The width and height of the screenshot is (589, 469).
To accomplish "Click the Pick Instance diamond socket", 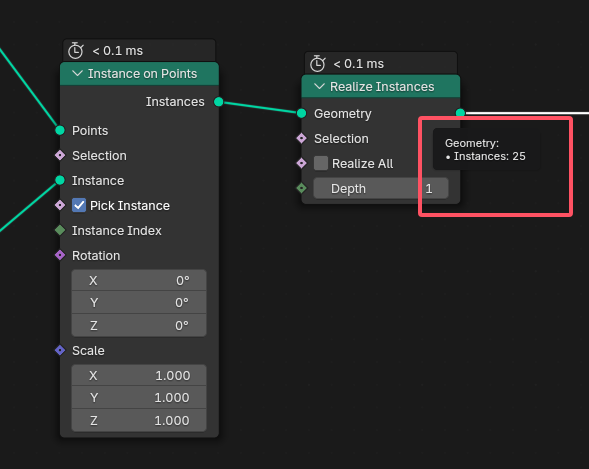I will [x=60, y=205].
